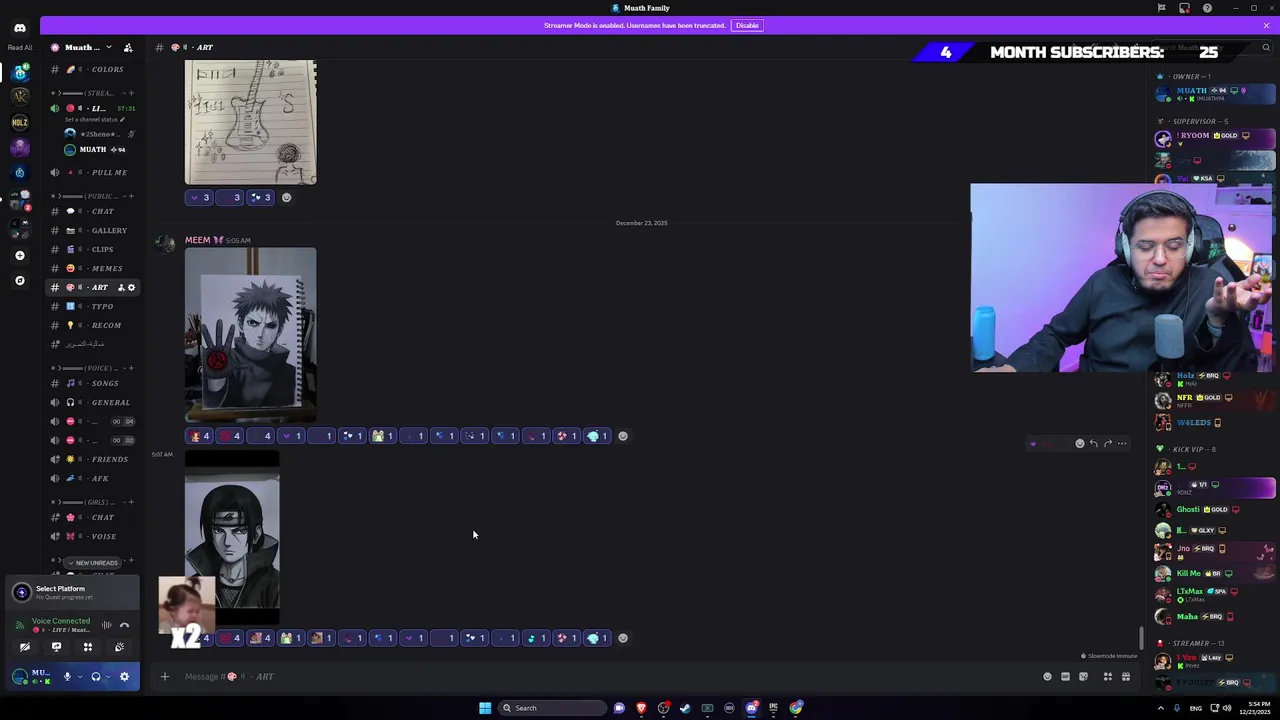Switch to the MEMES channel
The image size is (1280, 720).
pos(94,268)
